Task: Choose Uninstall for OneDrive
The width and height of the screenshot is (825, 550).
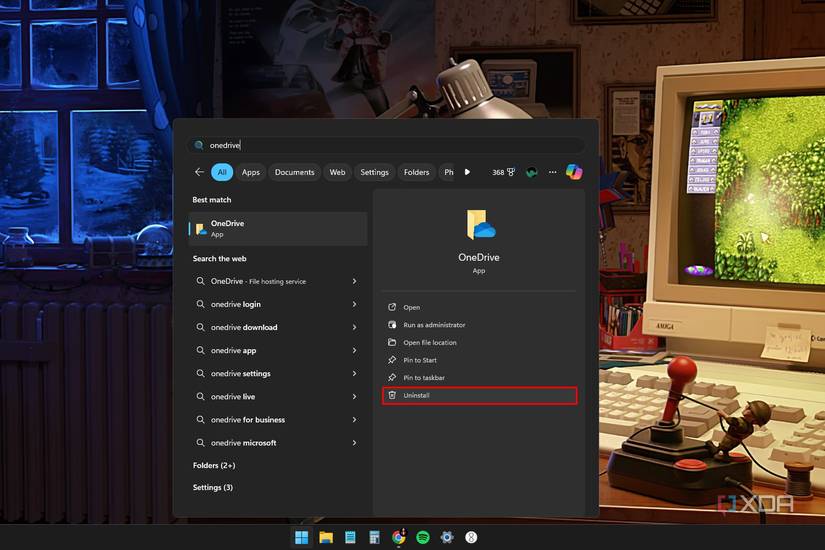Action: click(479, 395)
